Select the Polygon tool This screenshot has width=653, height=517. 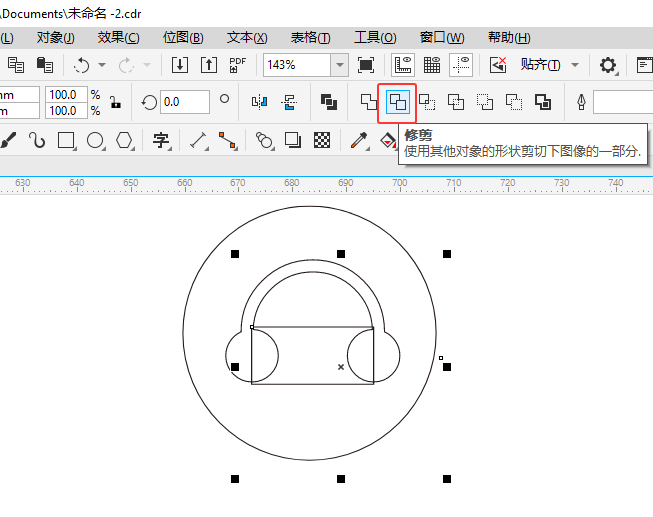coord(125,140)
